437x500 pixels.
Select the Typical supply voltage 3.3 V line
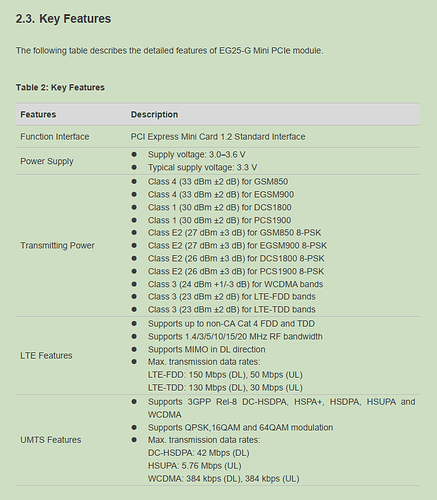202,167
